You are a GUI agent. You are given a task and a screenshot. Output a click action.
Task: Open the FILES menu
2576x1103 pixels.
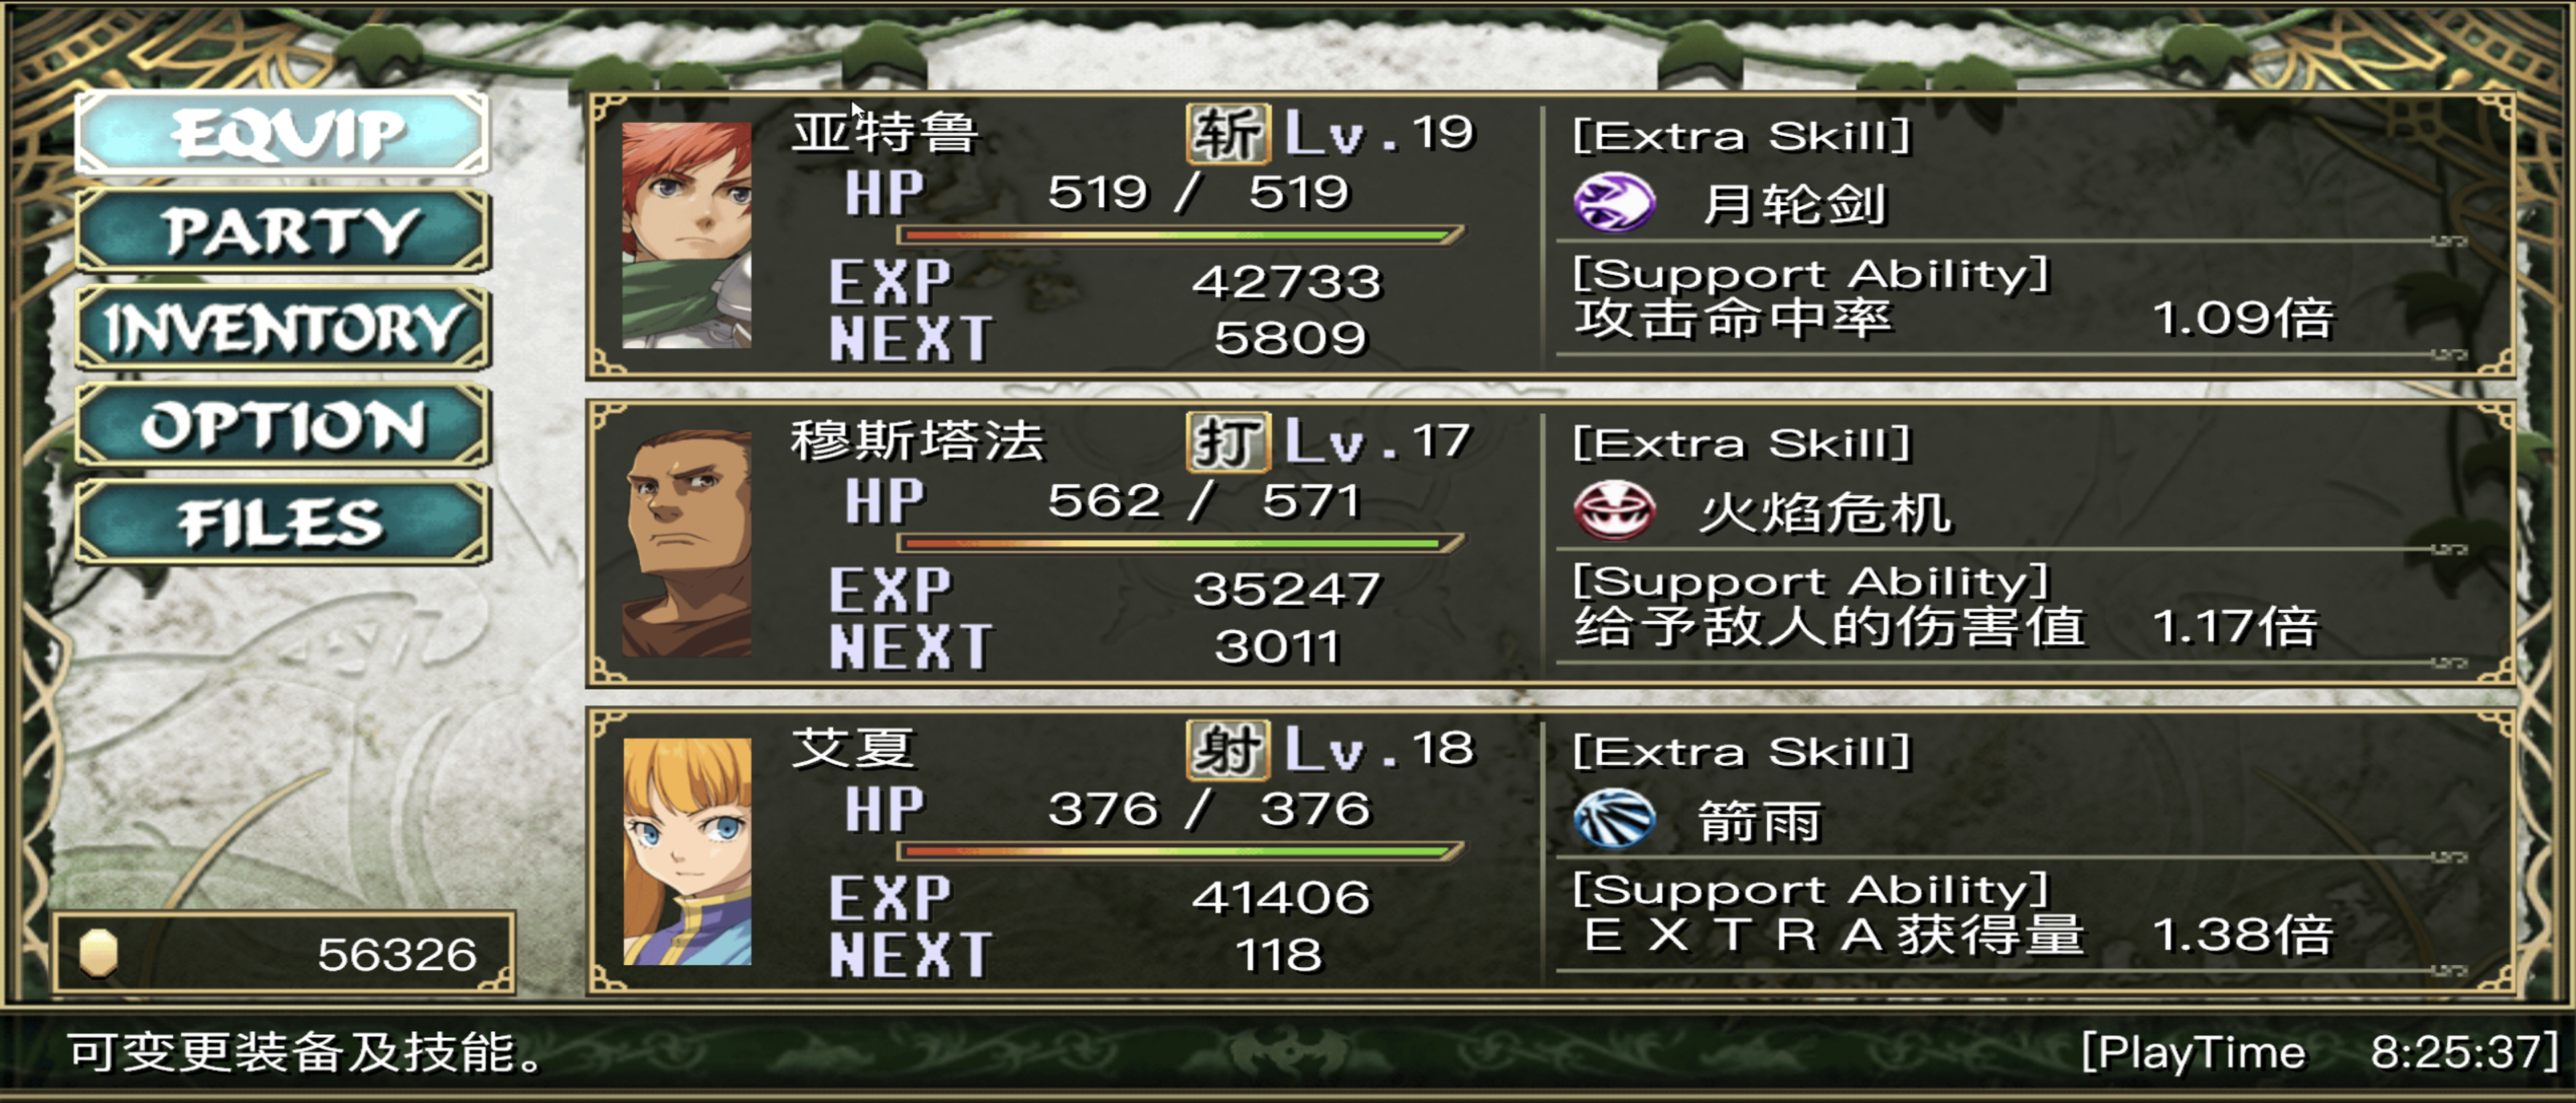coord(283,522)
